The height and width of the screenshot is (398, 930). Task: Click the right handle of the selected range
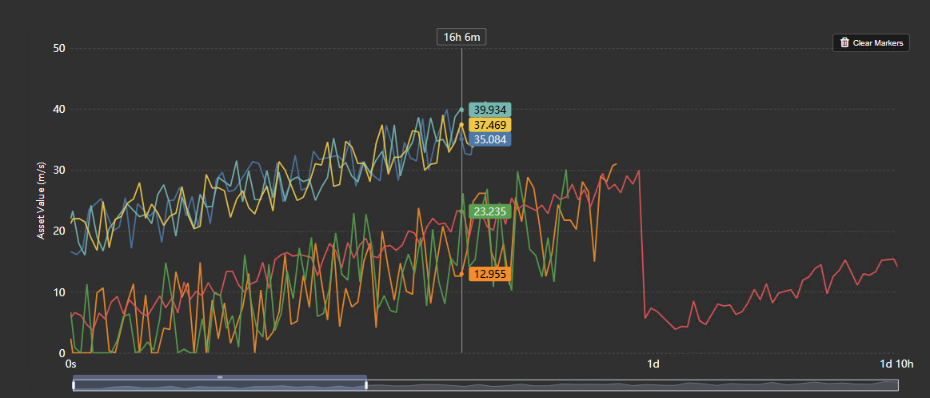pyautogui.click(x=366, y=385)
